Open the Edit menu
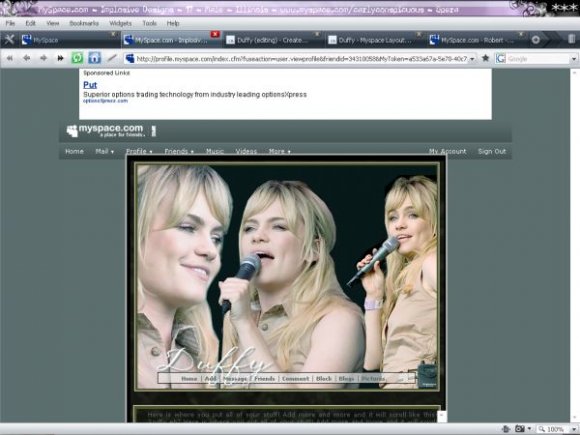 coord(30,23)
